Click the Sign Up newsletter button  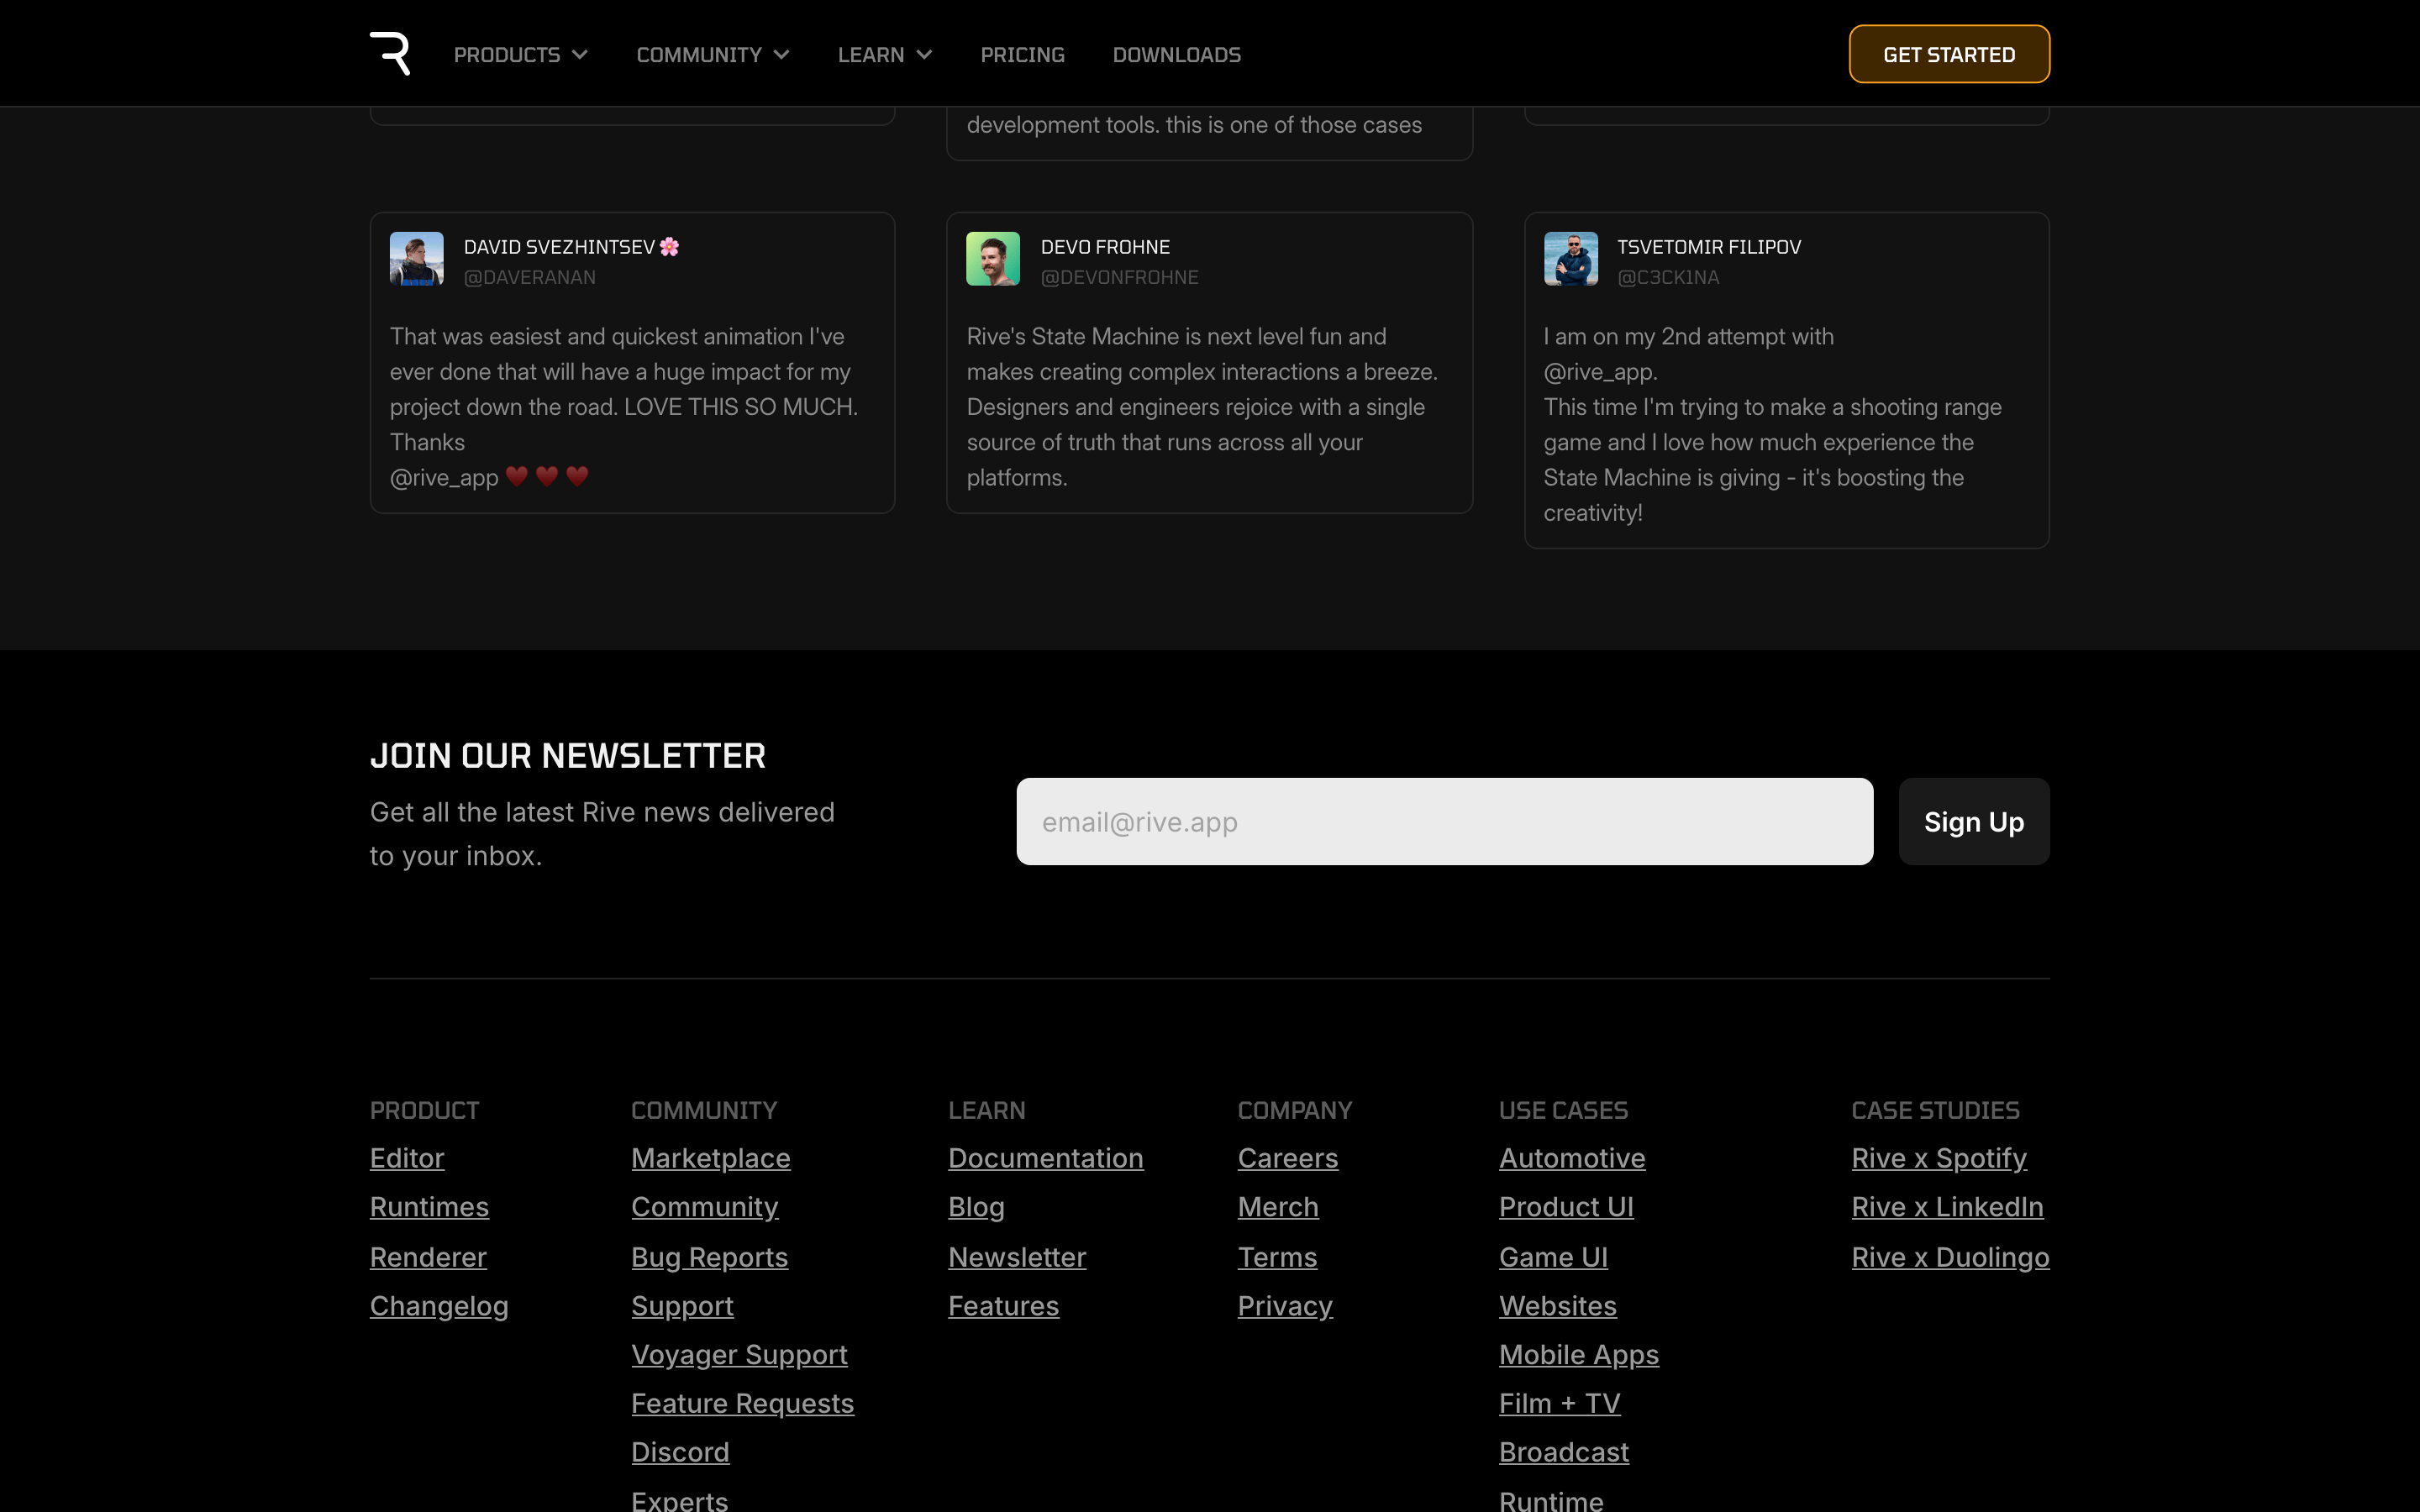pos(1973,821)
